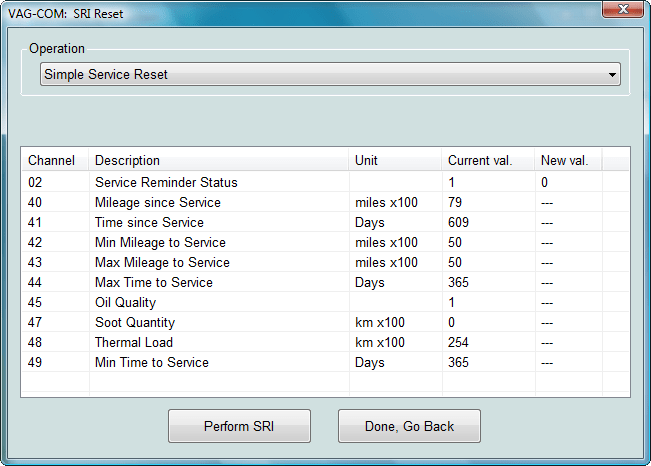Select the Min Time to Service row
The height and width of the screenshot is (466, 651).
[x=325, y=362]
